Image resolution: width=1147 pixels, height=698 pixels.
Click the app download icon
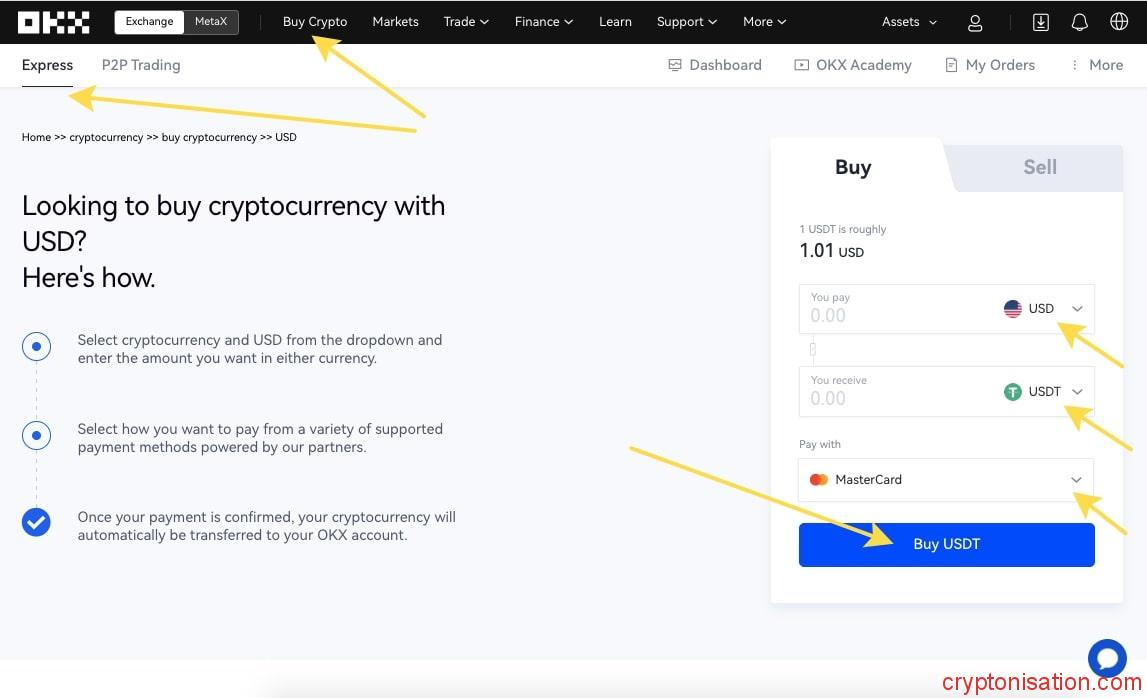pos(1040,21)
